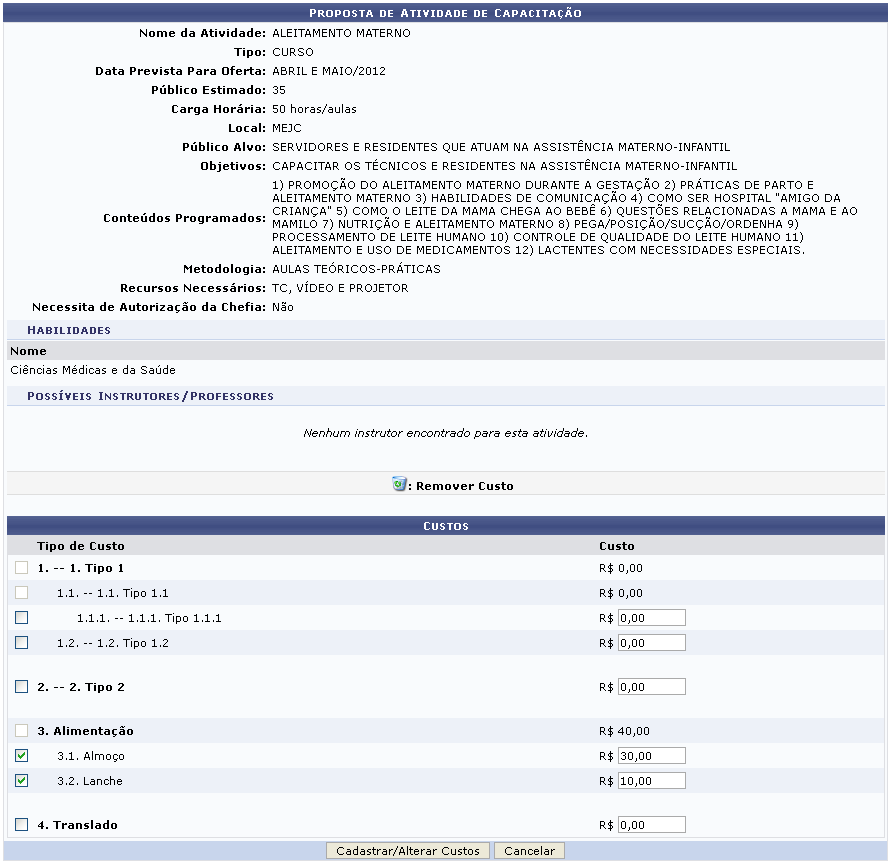The image size is (892, 864).
Task: Edit the Almoço cost value field
Action: [651, 756]
